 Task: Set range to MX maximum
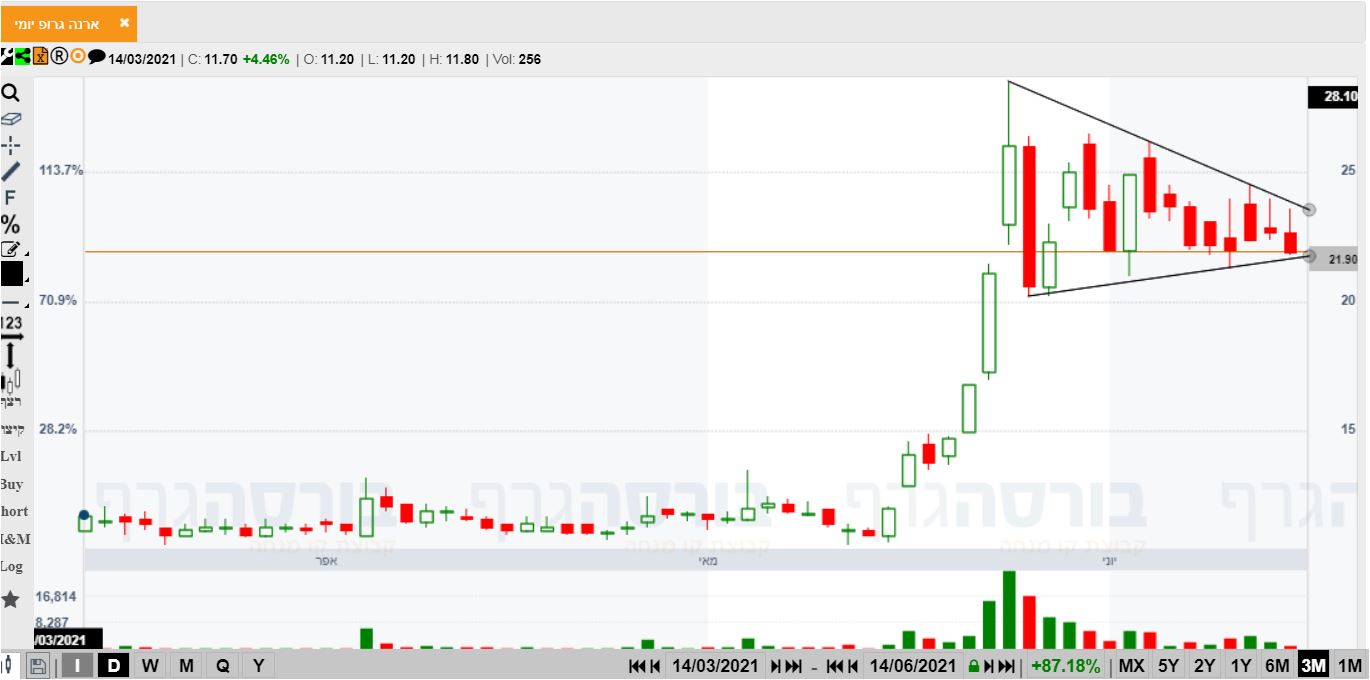1132,666
